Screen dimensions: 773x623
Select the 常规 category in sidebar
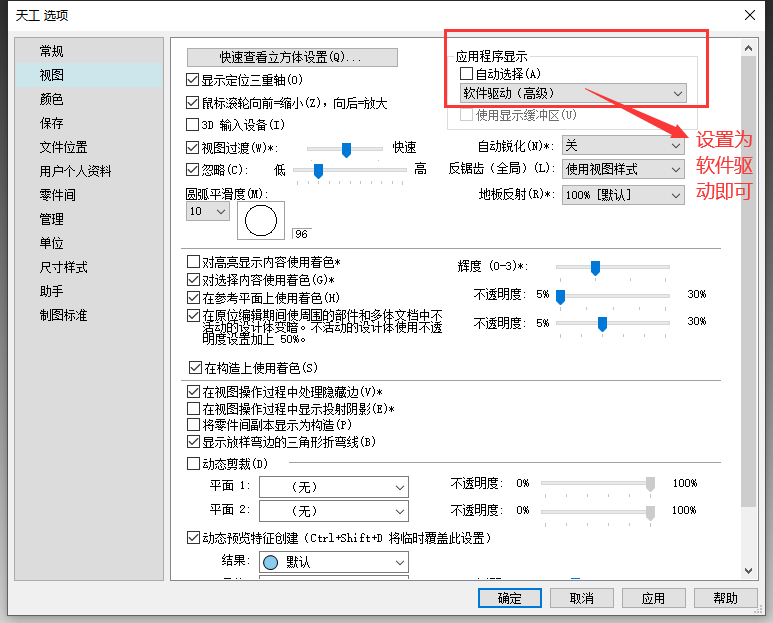52,51
